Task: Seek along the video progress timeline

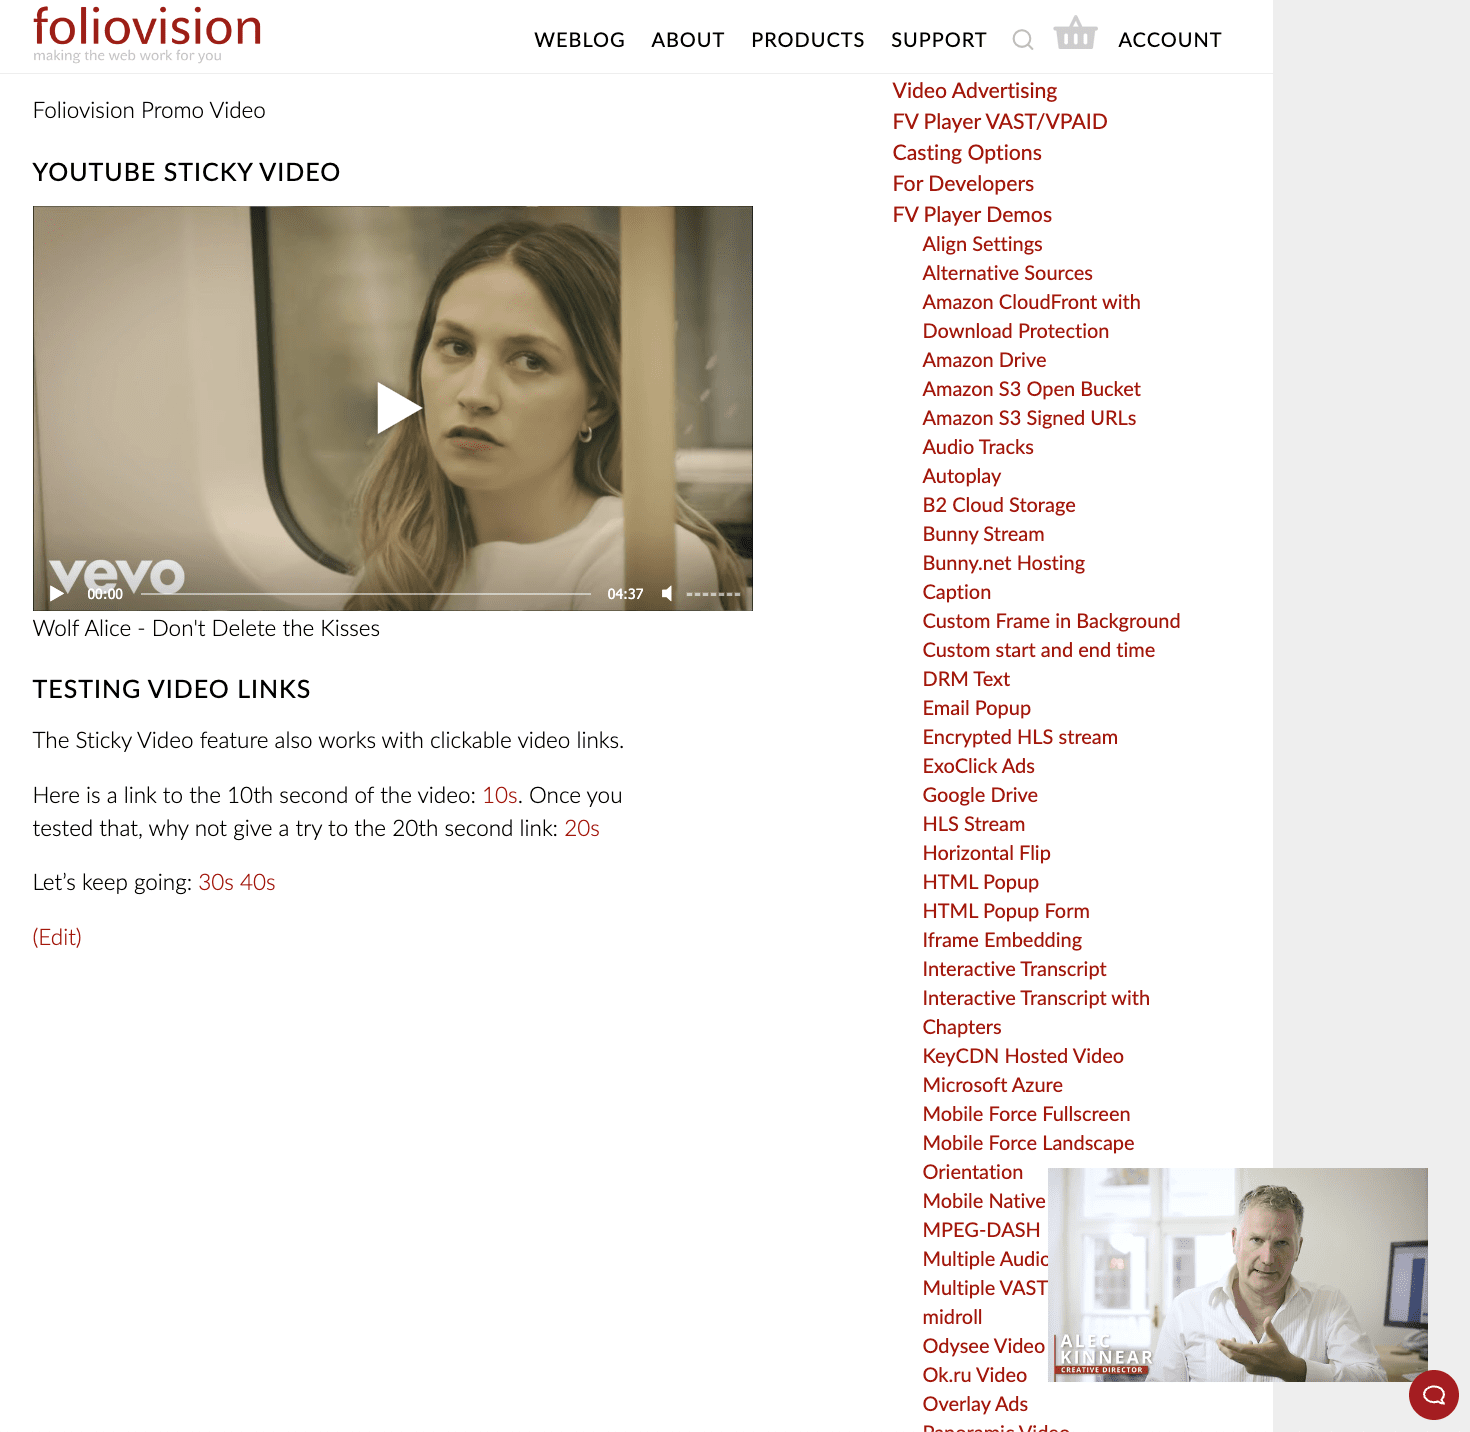Action: point(366,594)
